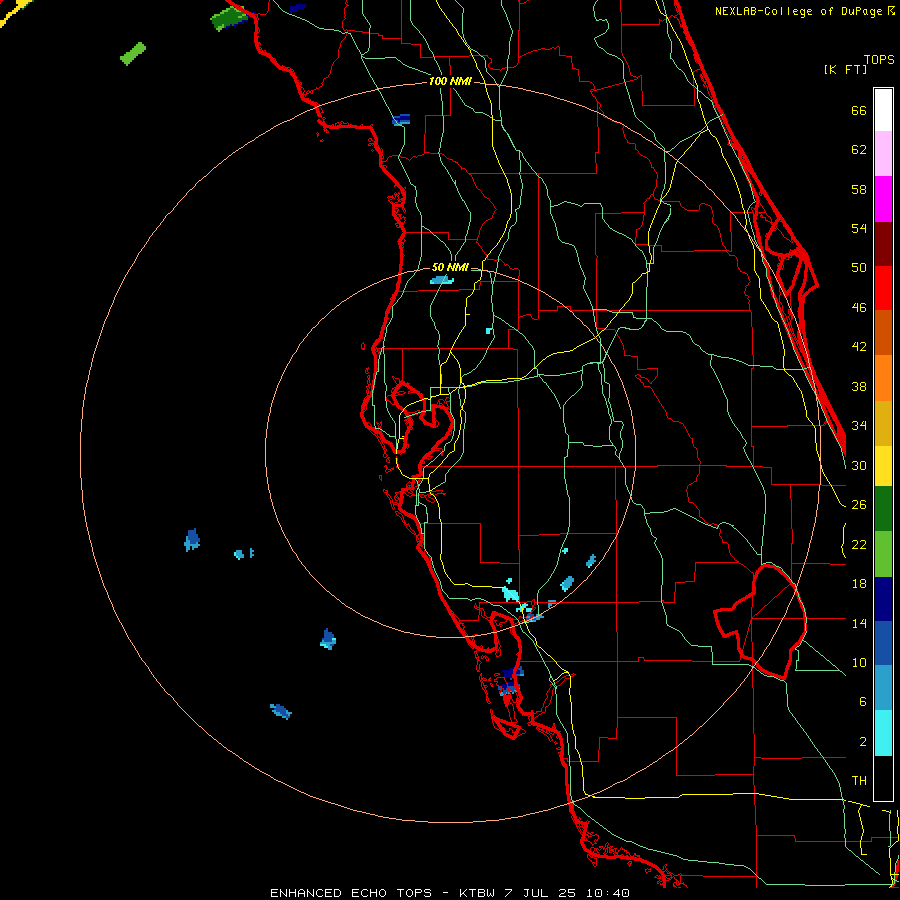Viewport: 900px width, 900px height.
Task: Click the cyan swatch in the legend
Action: 883,733
